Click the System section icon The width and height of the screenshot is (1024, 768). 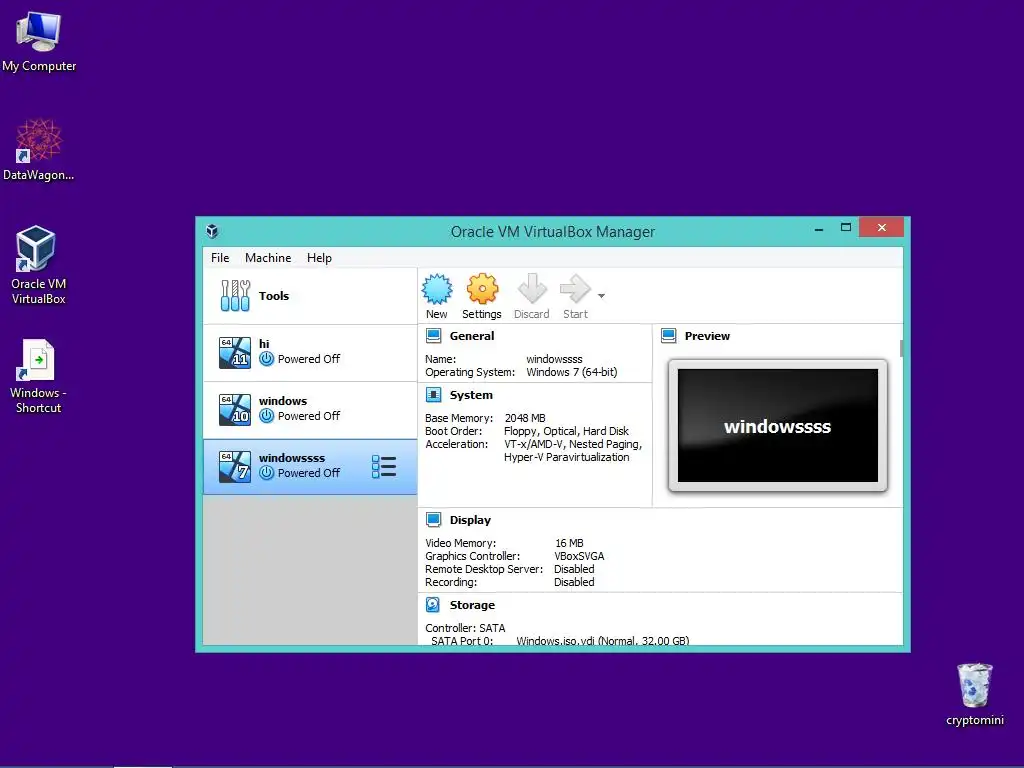coord(434,394)
